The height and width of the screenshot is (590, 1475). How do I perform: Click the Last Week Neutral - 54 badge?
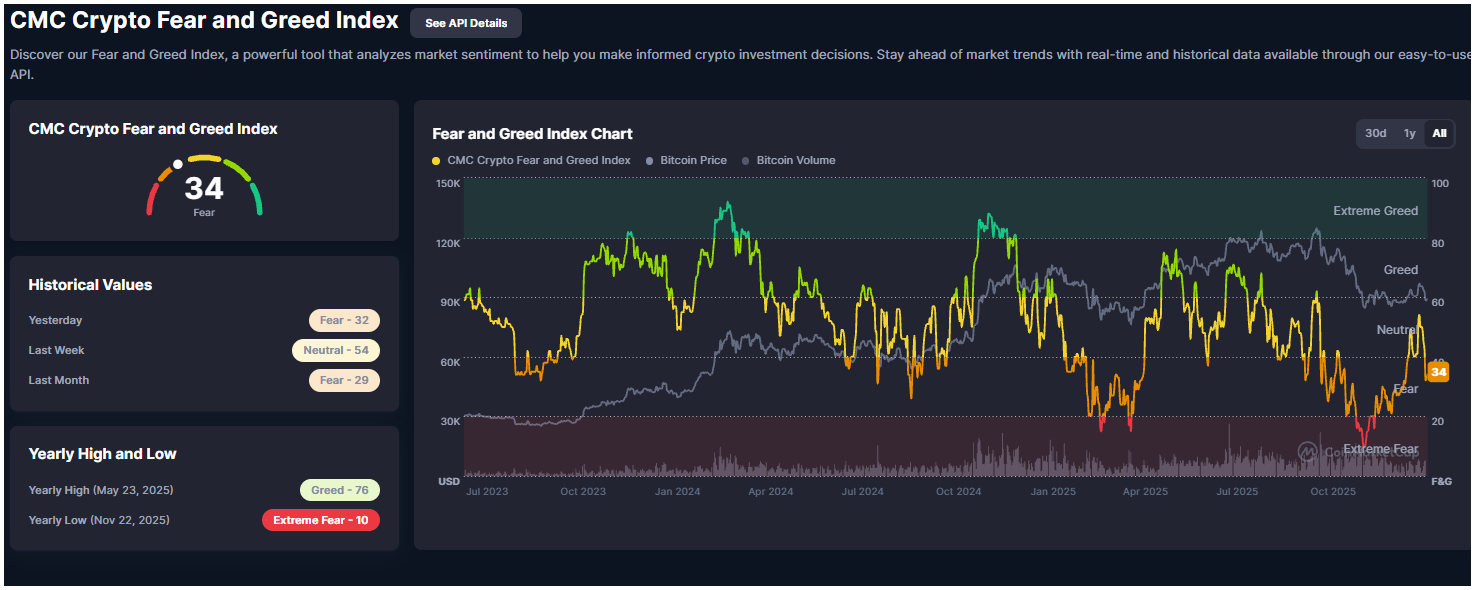(x=336, y=351)
